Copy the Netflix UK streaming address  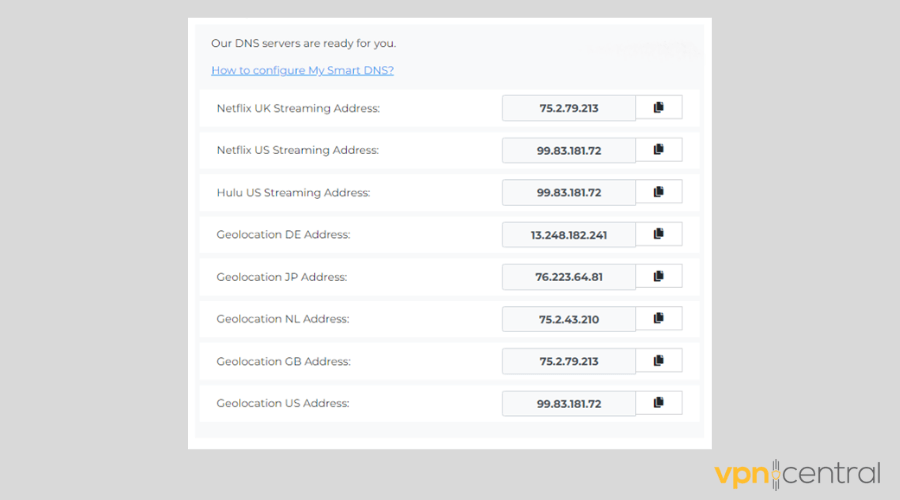658,107
